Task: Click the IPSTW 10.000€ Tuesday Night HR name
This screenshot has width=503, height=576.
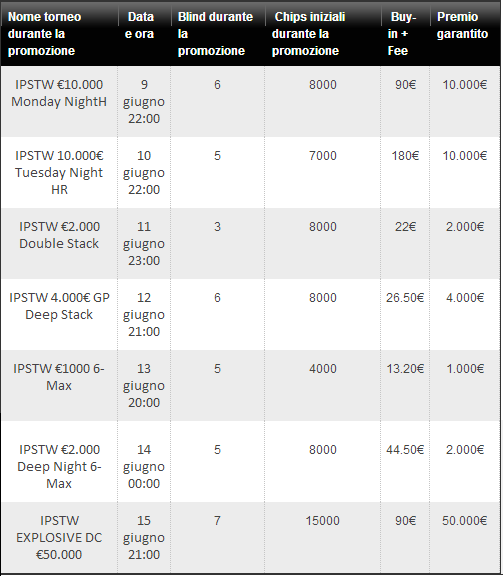Action: [59, 173]
